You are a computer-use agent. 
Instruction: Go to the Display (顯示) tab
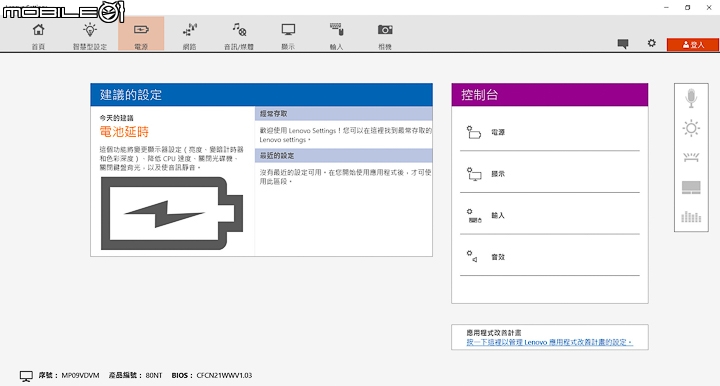[x=288, y=36]
